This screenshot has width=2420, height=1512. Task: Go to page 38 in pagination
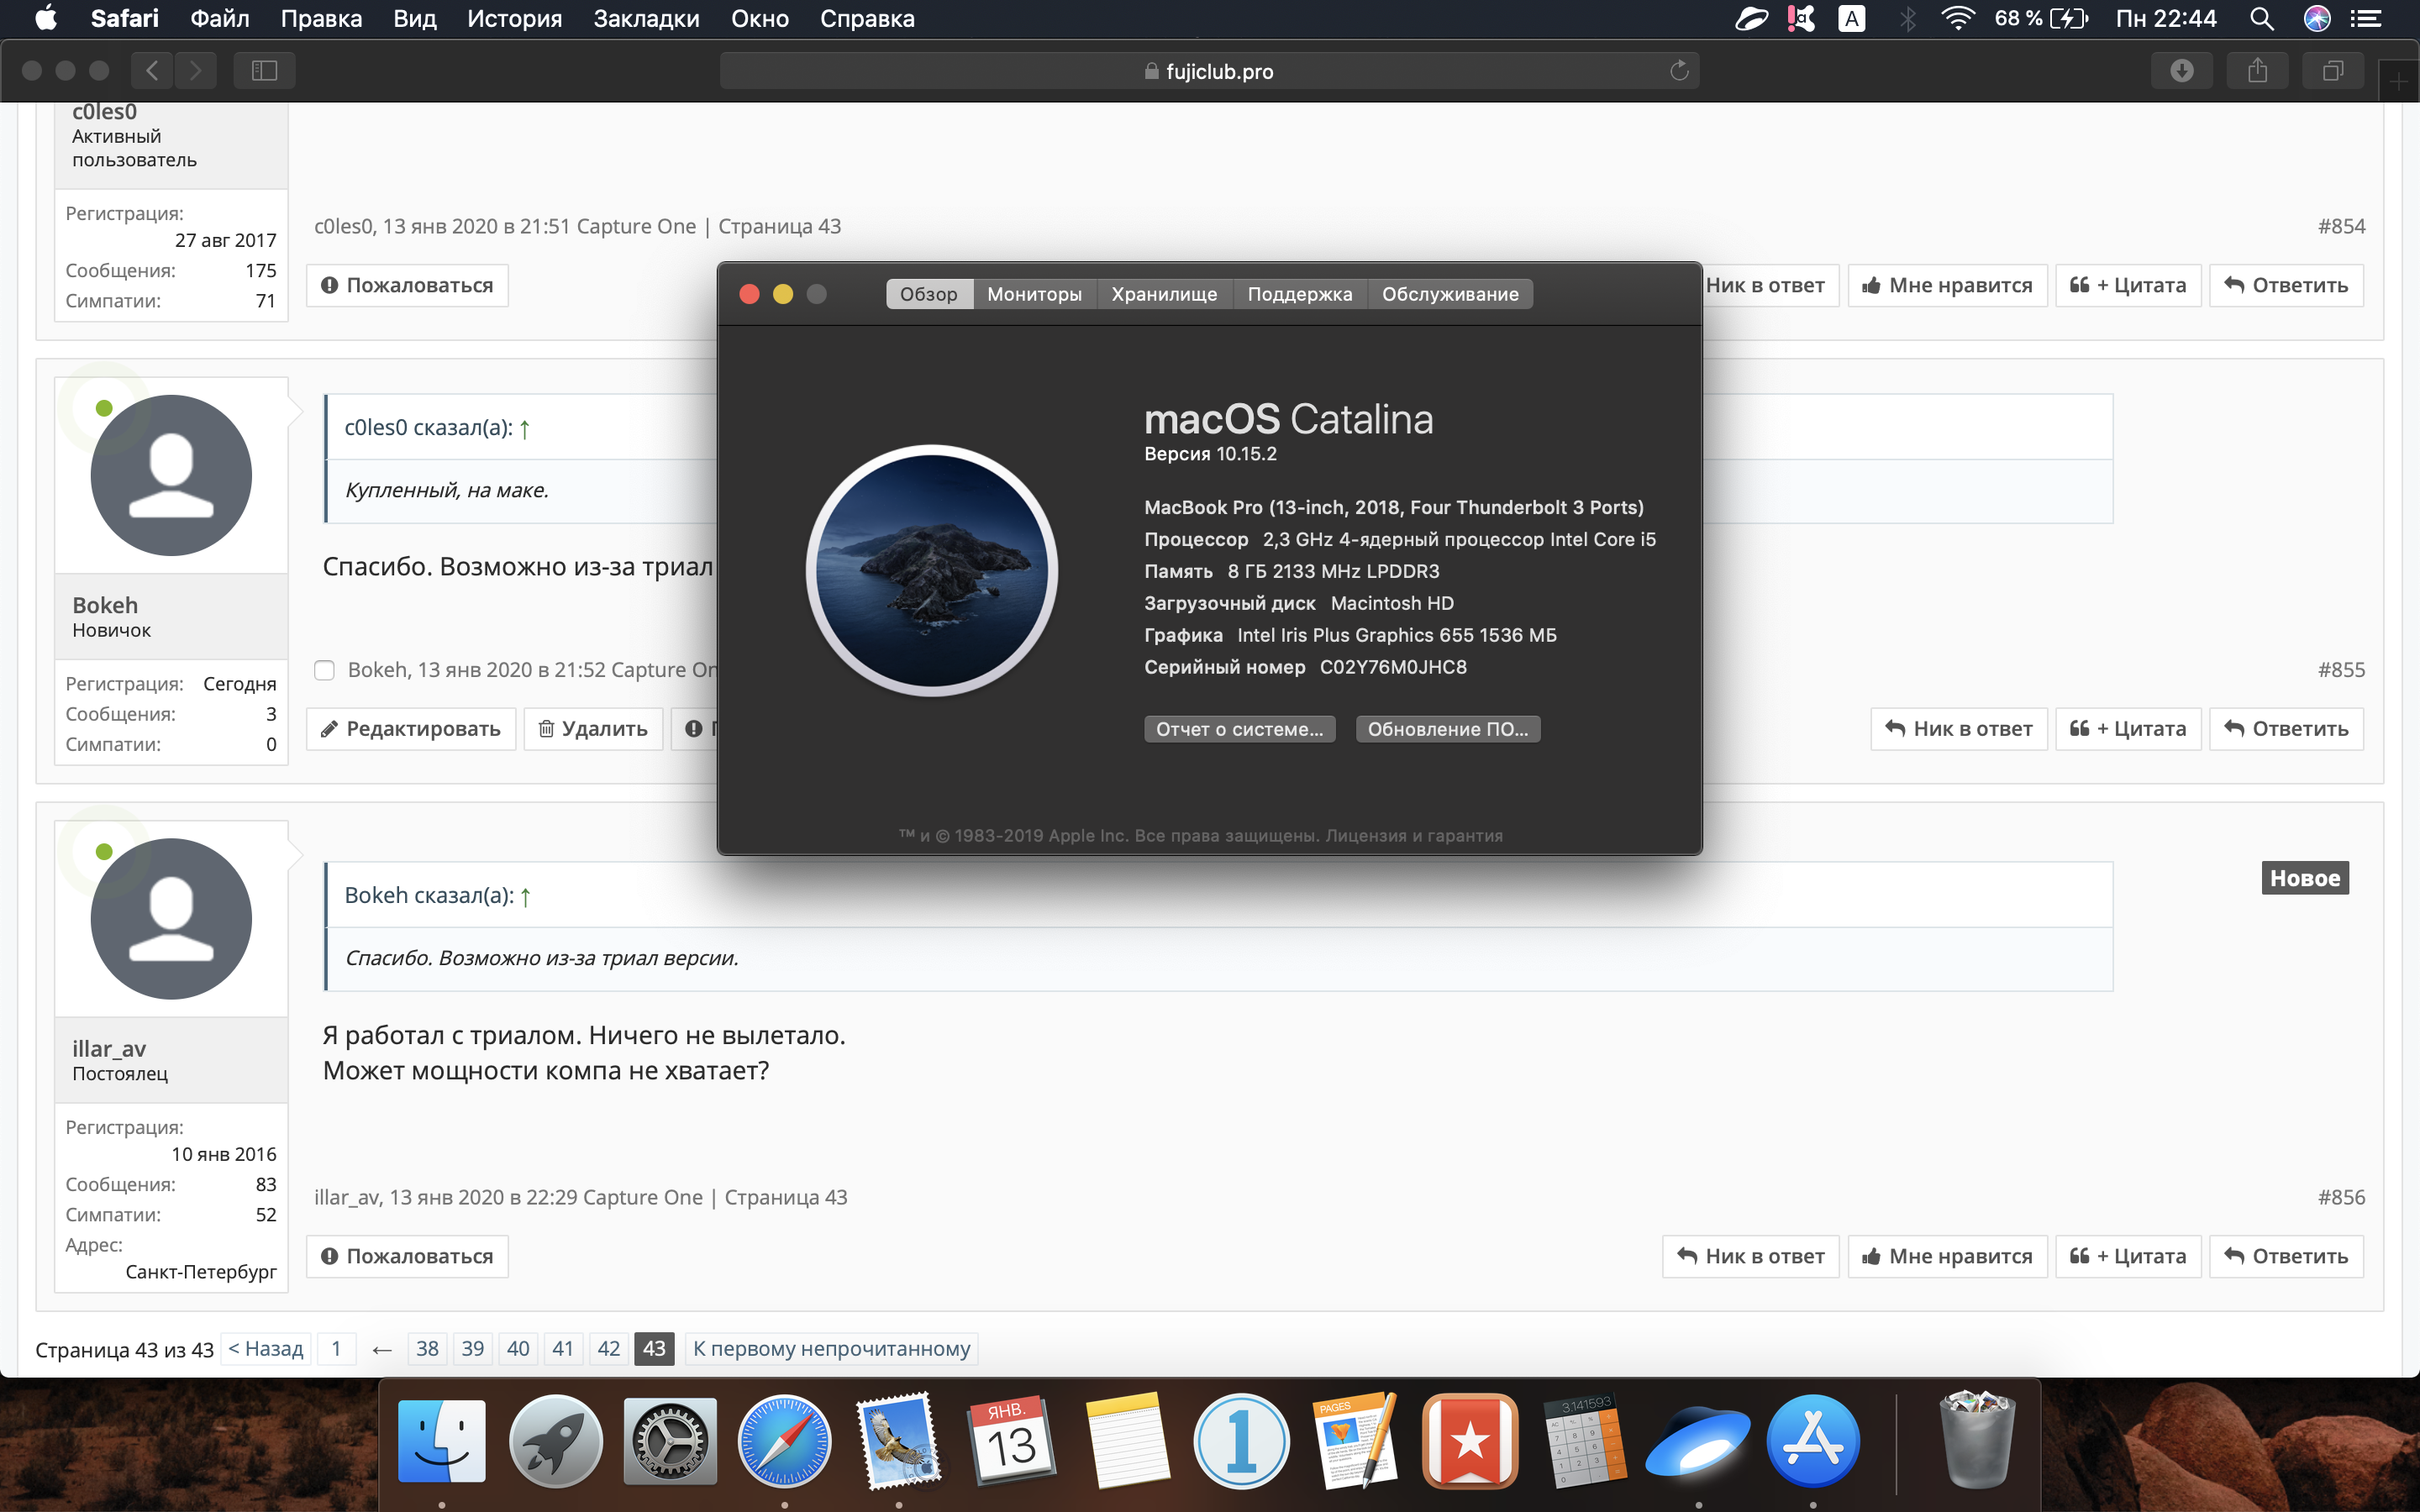click(427, 1348)
